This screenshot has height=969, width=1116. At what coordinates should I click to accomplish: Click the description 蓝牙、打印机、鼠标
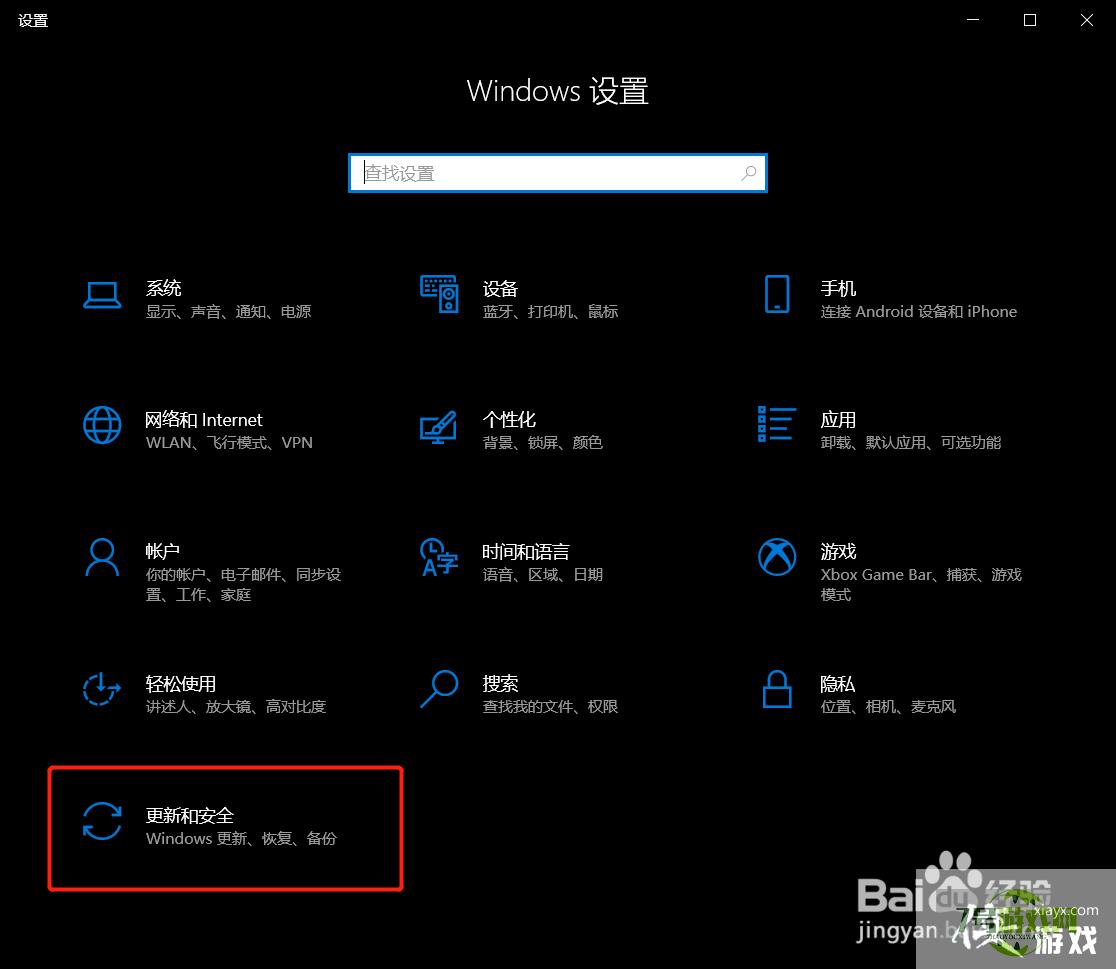point(550,311)
